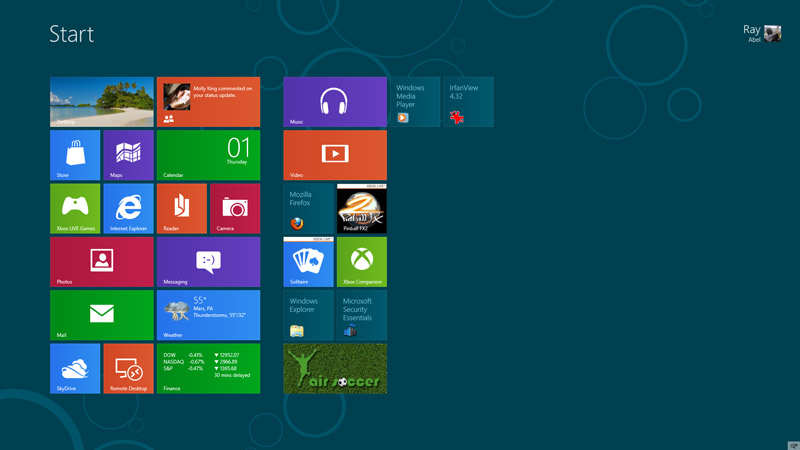Open the Mail tile
The height and width of the screenshot is (450, 800).
tap(102, 315)
